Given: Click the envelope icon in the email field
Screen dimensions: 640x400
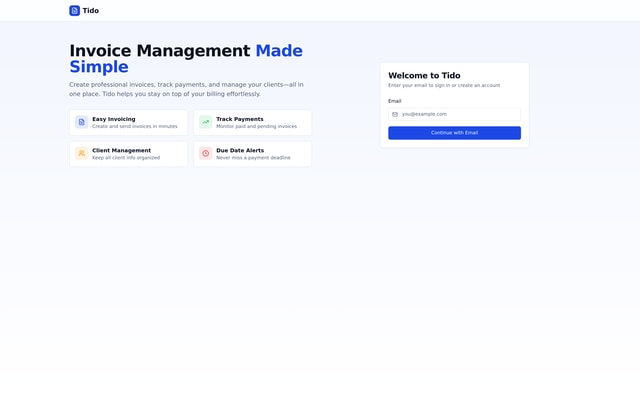Looking at the screenshot, I should [395, 114].
